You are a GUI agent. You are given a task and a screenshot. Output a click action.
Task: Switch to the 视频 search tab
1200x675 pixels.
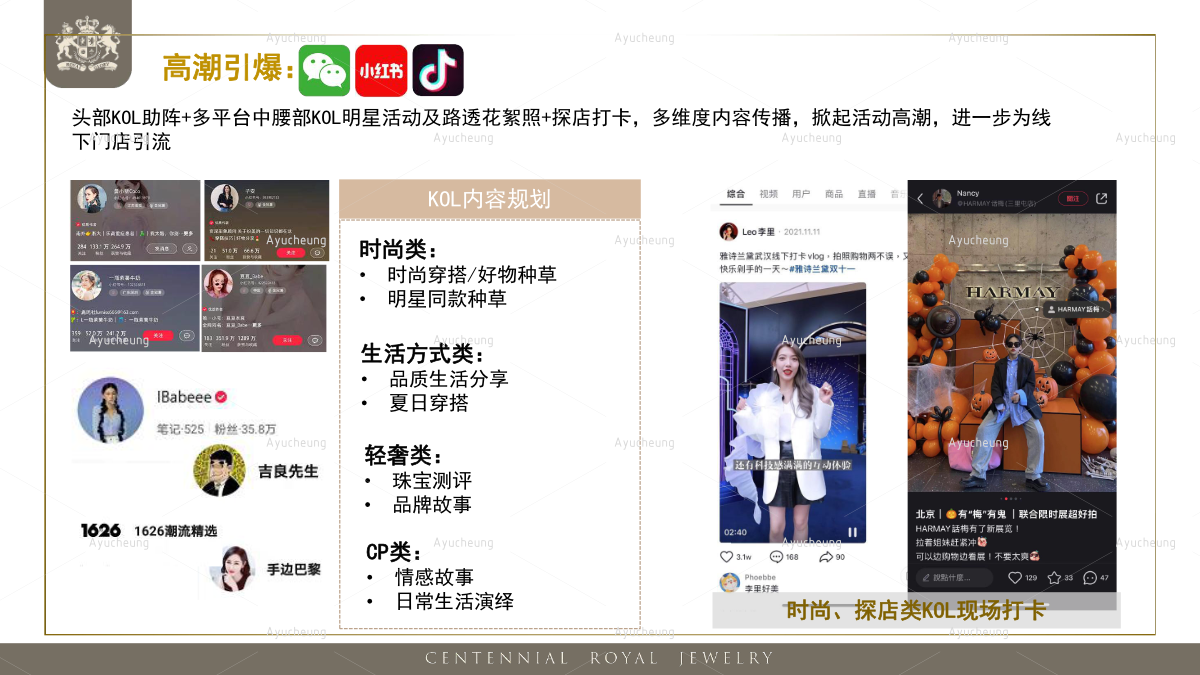(768, 194)
